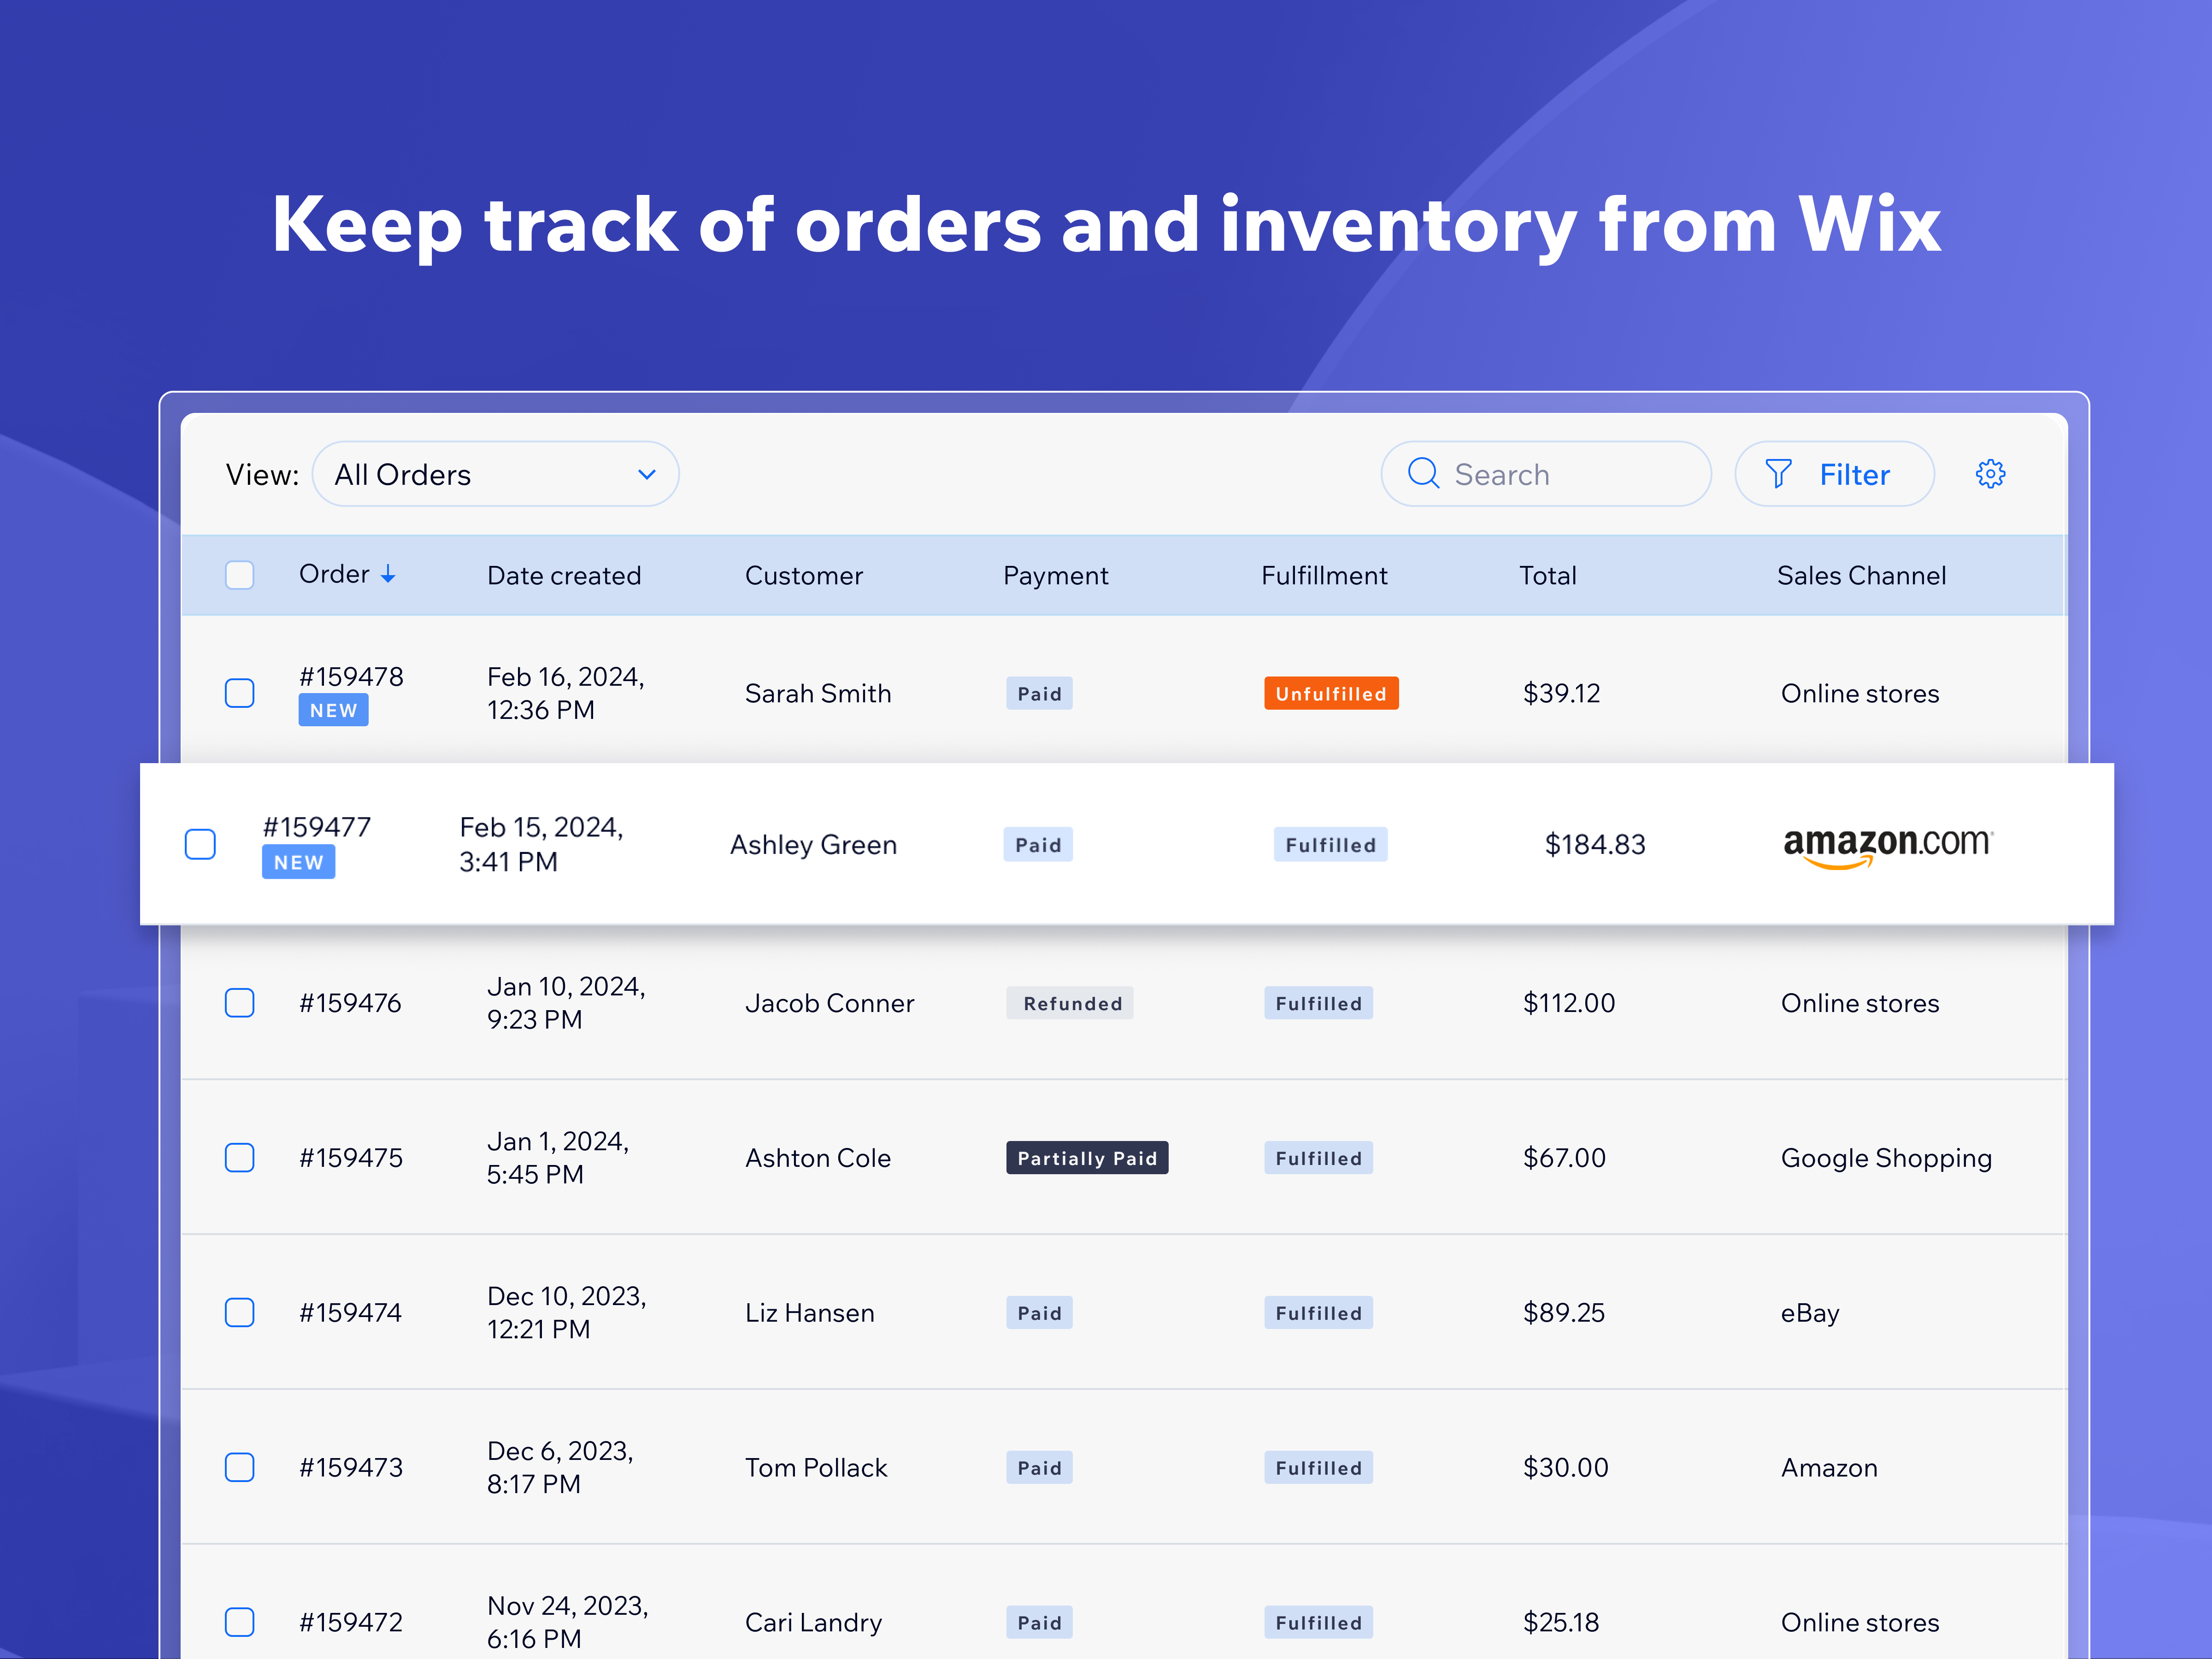Open order number #159478
The height and width of the screenshot is (1659, 2212).
351,677
